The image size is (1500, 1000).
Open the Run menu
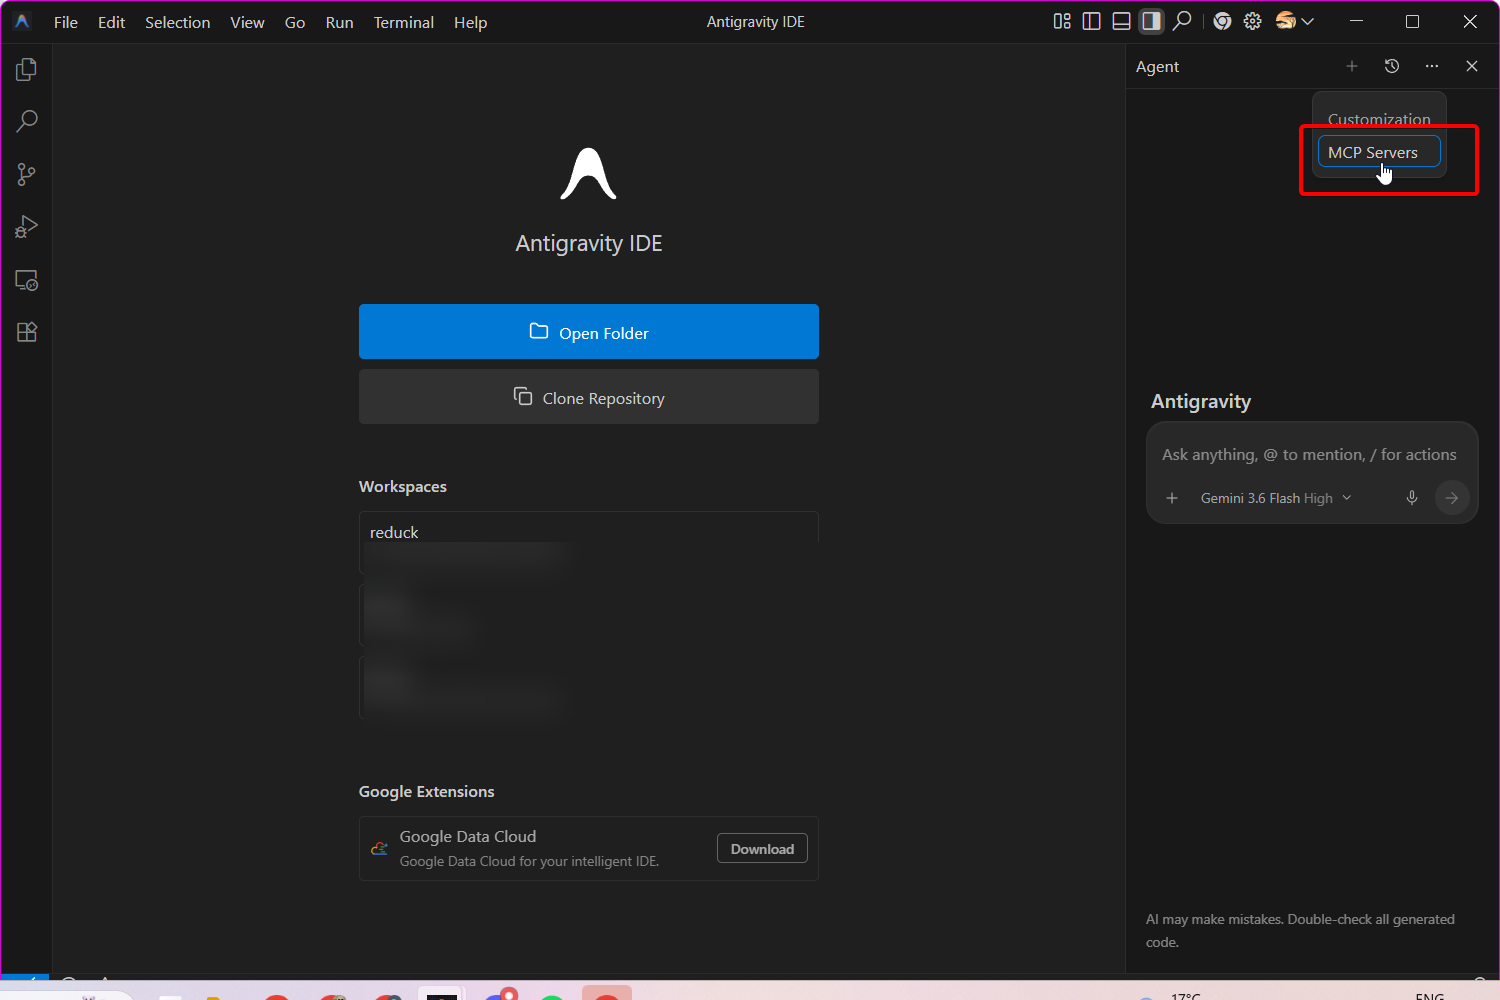click(x=339, y=22)
